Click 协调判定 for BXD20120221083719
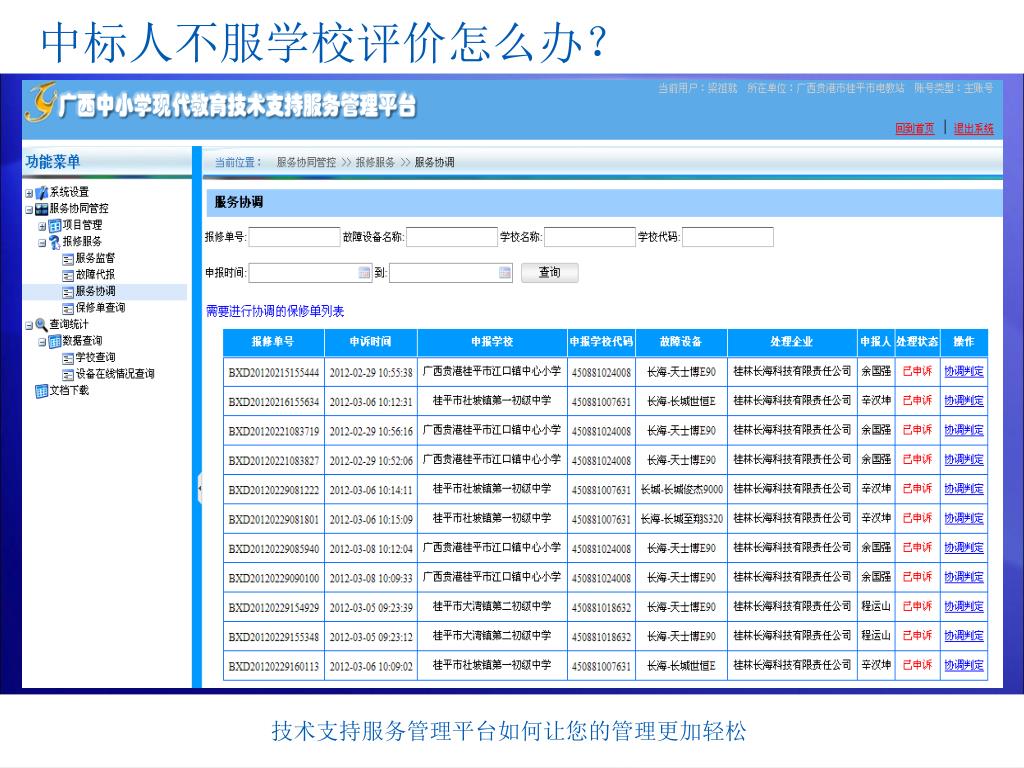Image resolution: width=1024 pixels, height=768 pixels. 964,430
